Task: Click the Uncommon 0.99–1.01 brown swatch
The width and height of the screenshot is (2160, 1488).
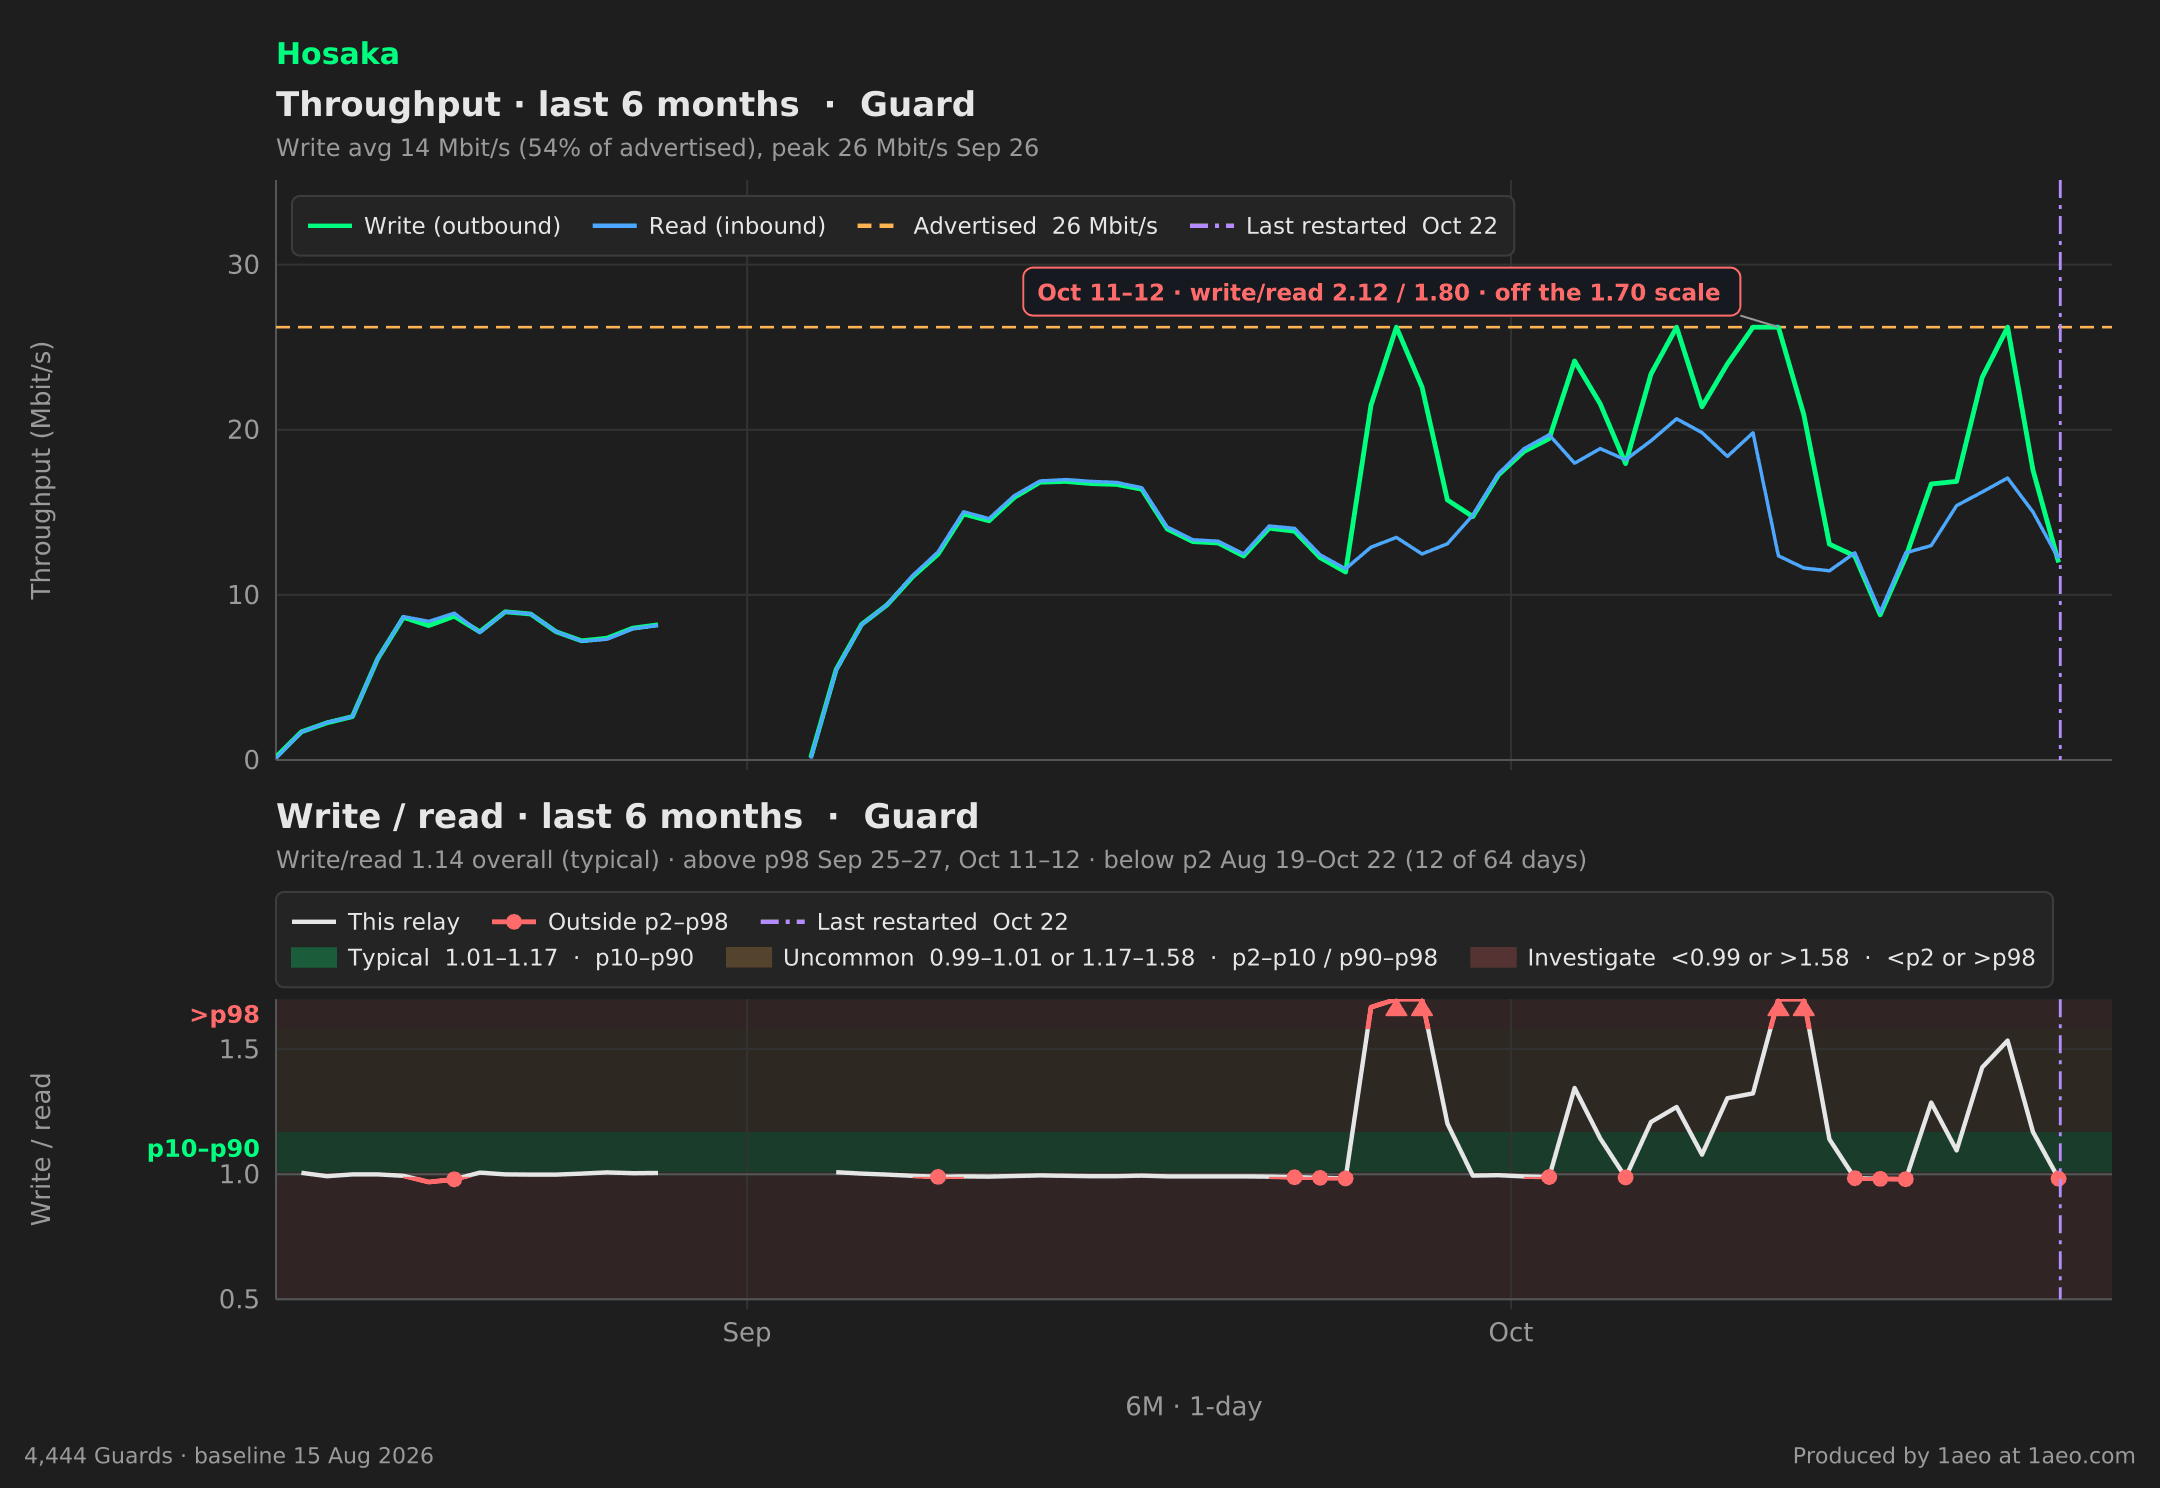Action: [749, 958]
